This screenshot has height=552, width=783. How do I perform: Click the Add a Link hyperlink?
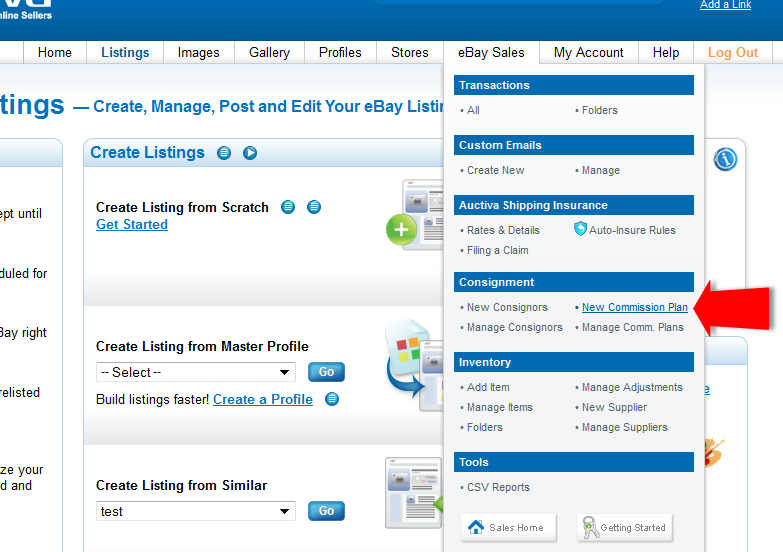(725, 5)
